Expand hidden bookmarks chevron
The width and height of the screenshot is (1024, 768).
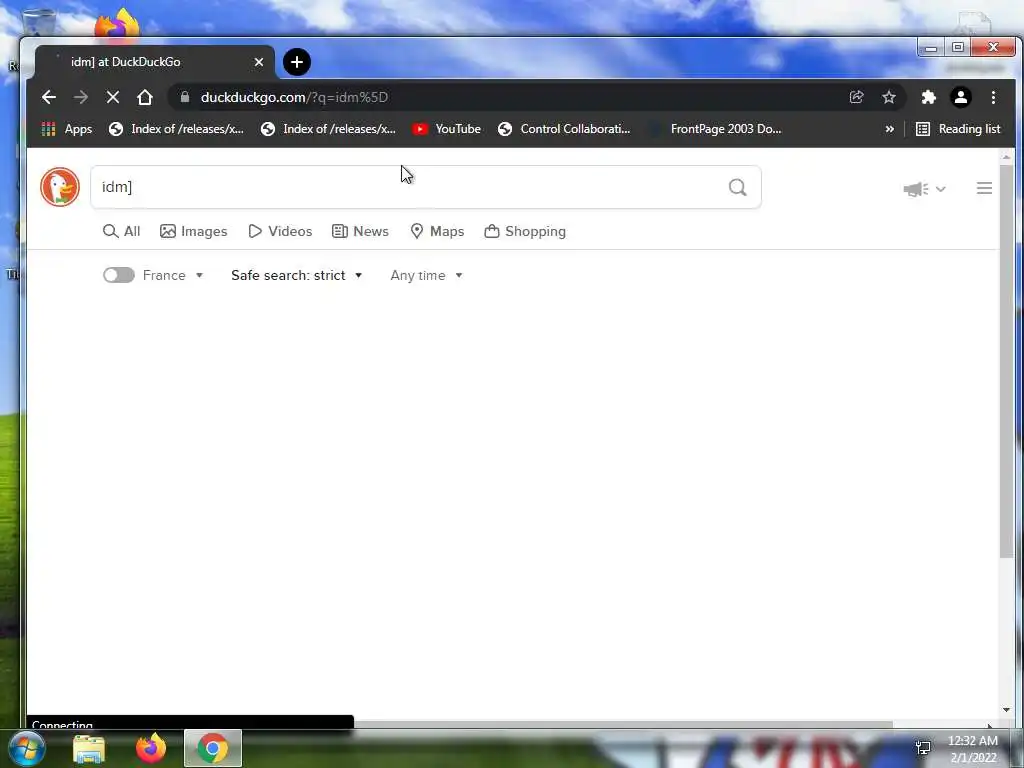pyautogui.click(x=889, y=129)
